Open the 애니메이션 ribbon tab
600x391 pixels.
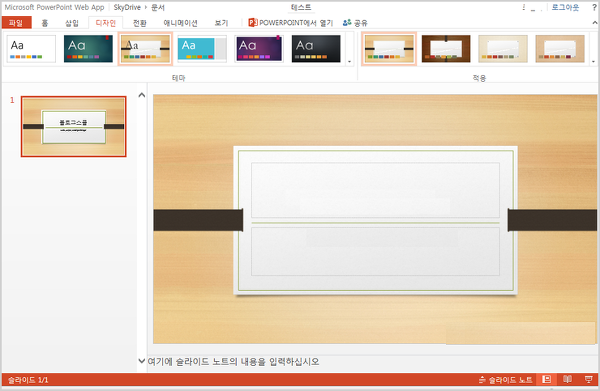click(181, 23)
